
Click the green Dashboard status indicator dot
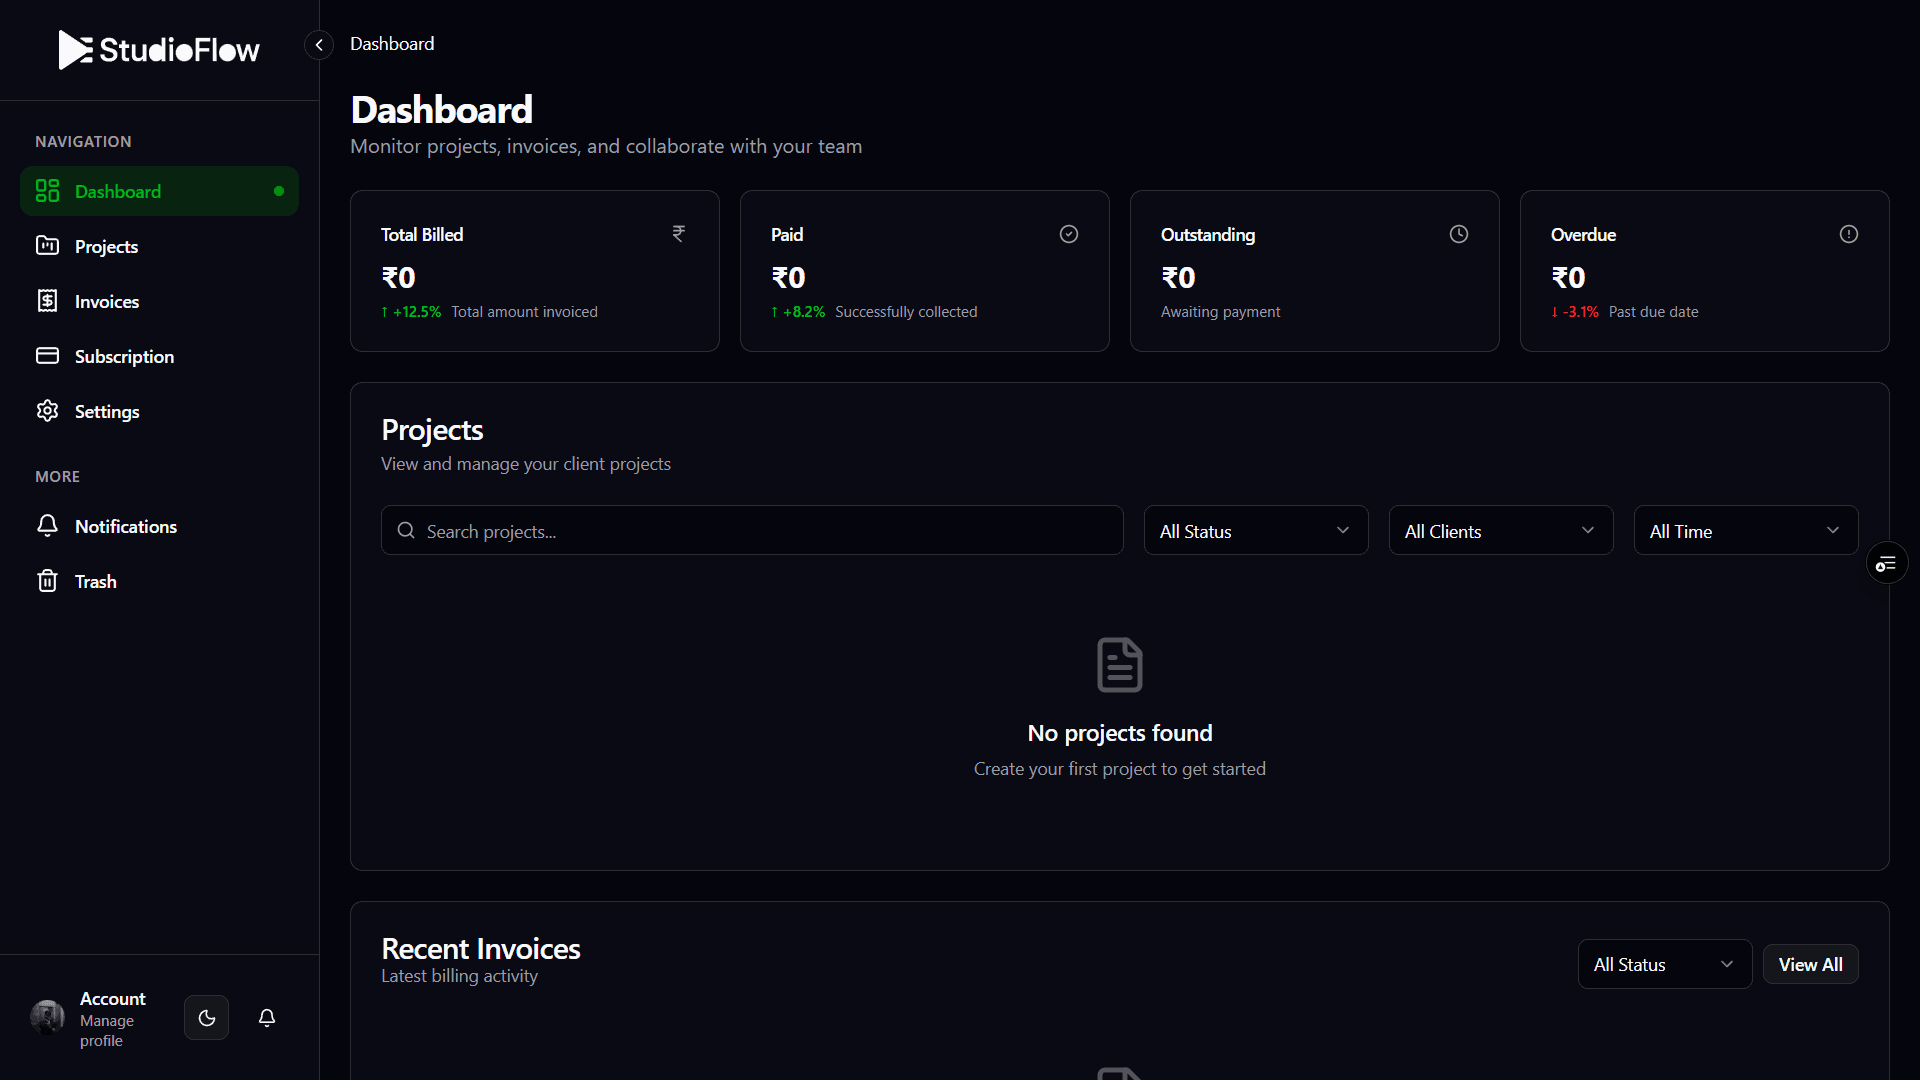point(279,191)
